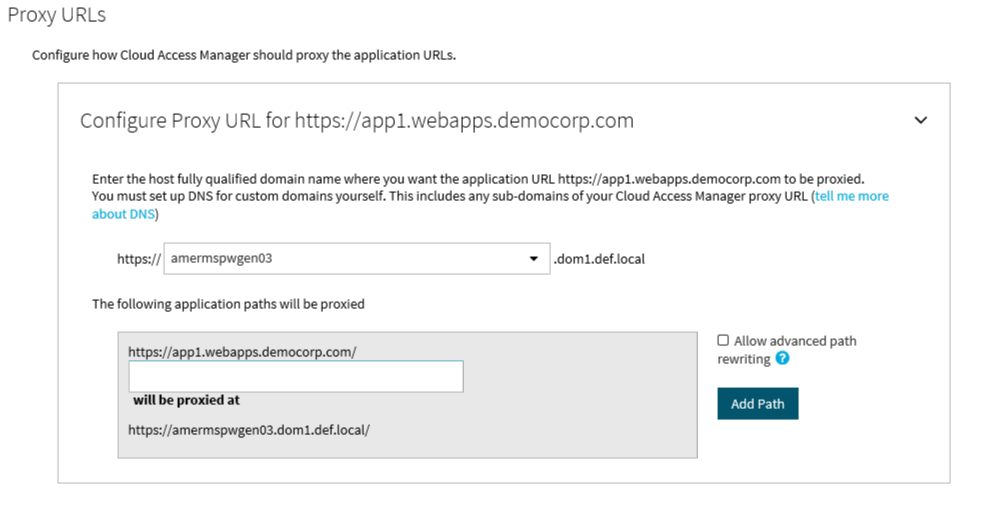Click the https://app1.webapps.democorp.com/ path label

coord(242,352)
